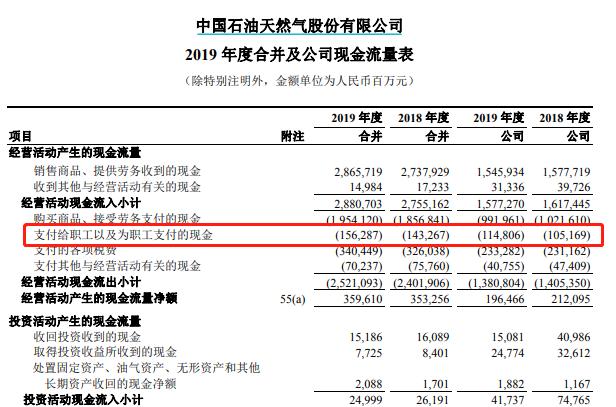Click the unit note 金额单位为人民币百万元
Image resolution: width=616 pixels, height=407 pixels.
point(341,81)
